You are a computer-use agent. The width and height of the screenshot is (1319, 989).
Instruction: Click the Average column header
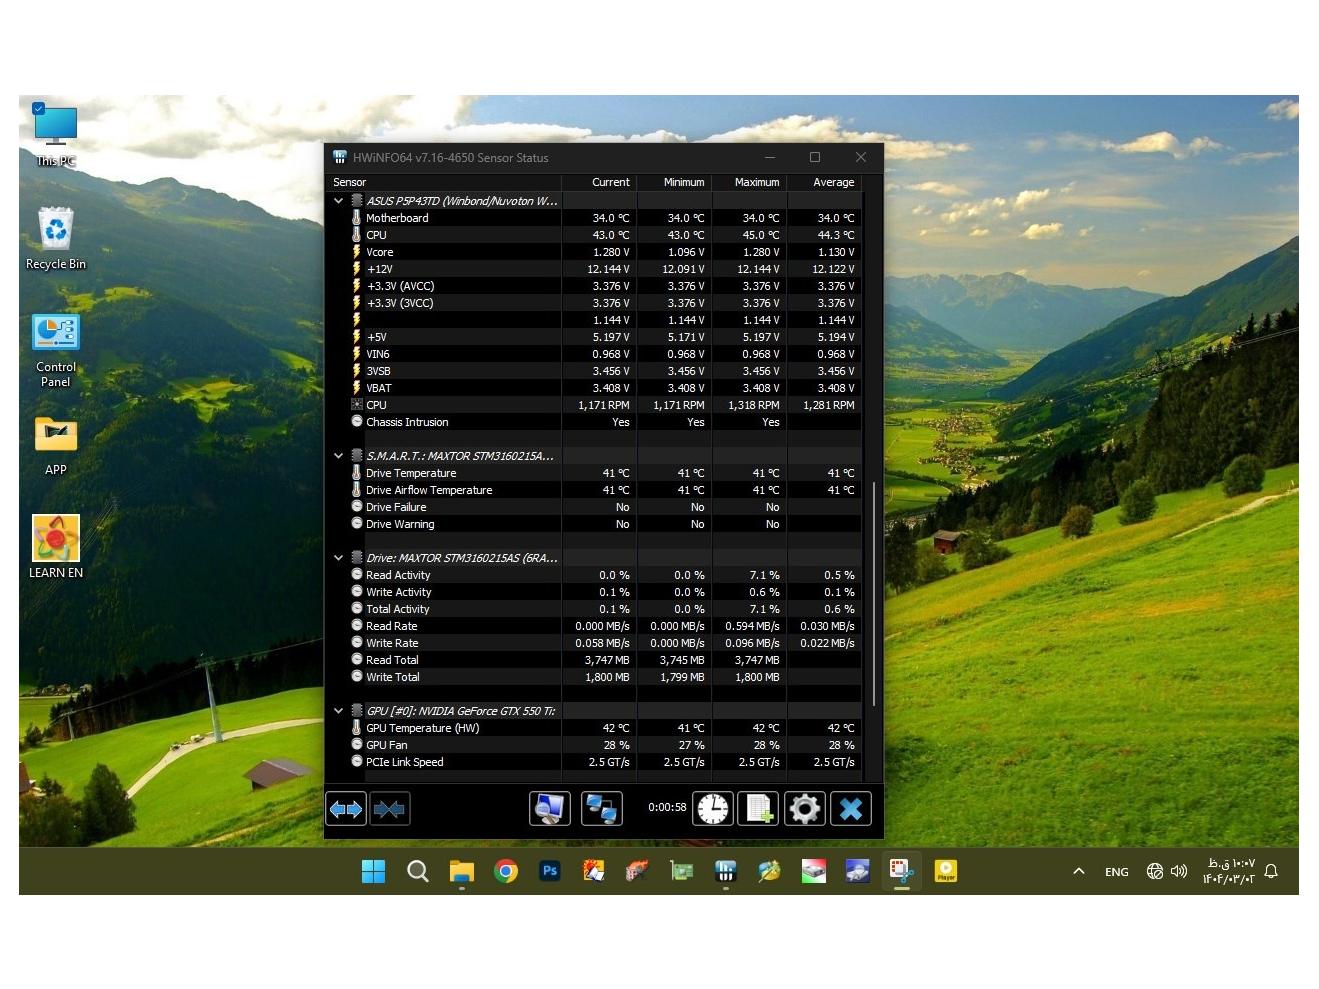pyautogui.click(x=832, y=182)
